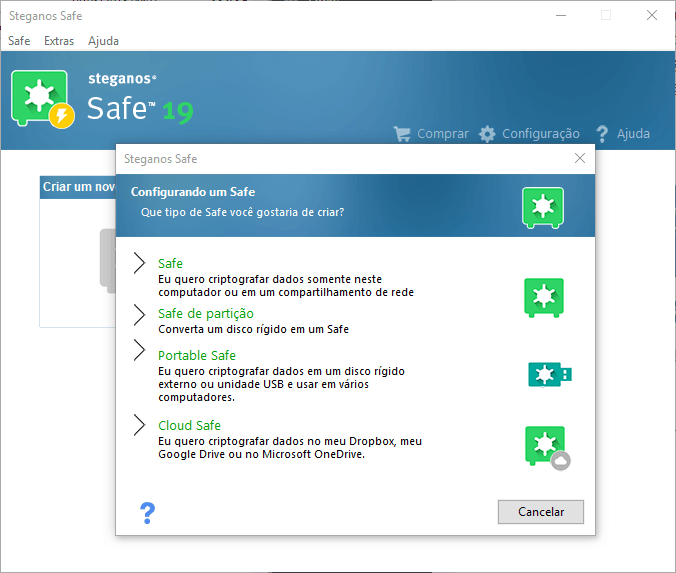Expand the Safe de partição chevron
The image size is (676, 573).
pyautogui.click(x=139, y=315)
